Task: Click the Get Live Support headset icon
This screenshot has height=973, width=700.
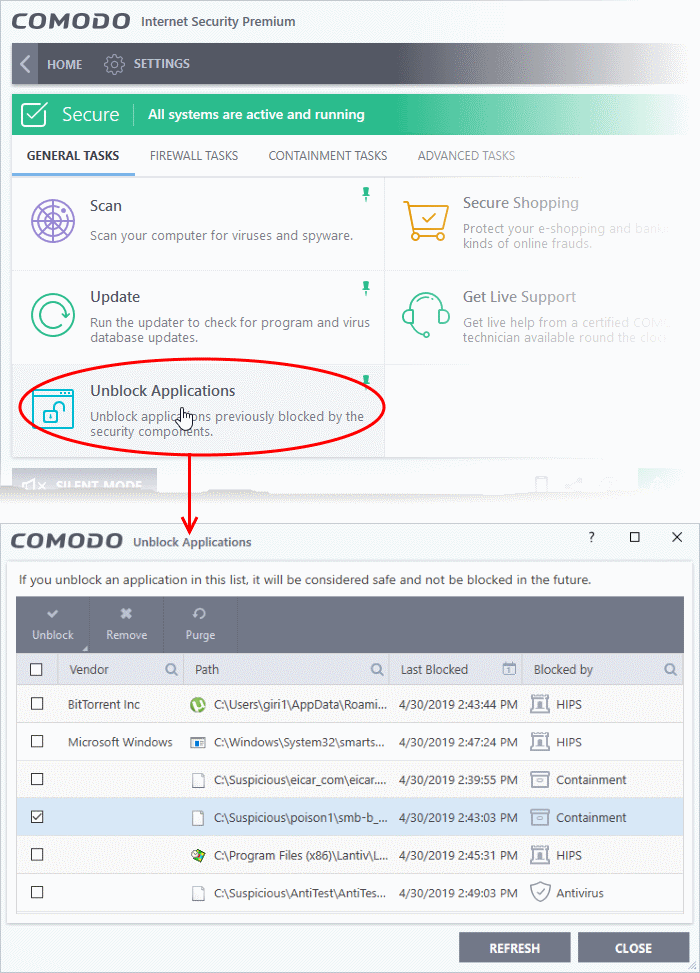Action: [426, 315]
